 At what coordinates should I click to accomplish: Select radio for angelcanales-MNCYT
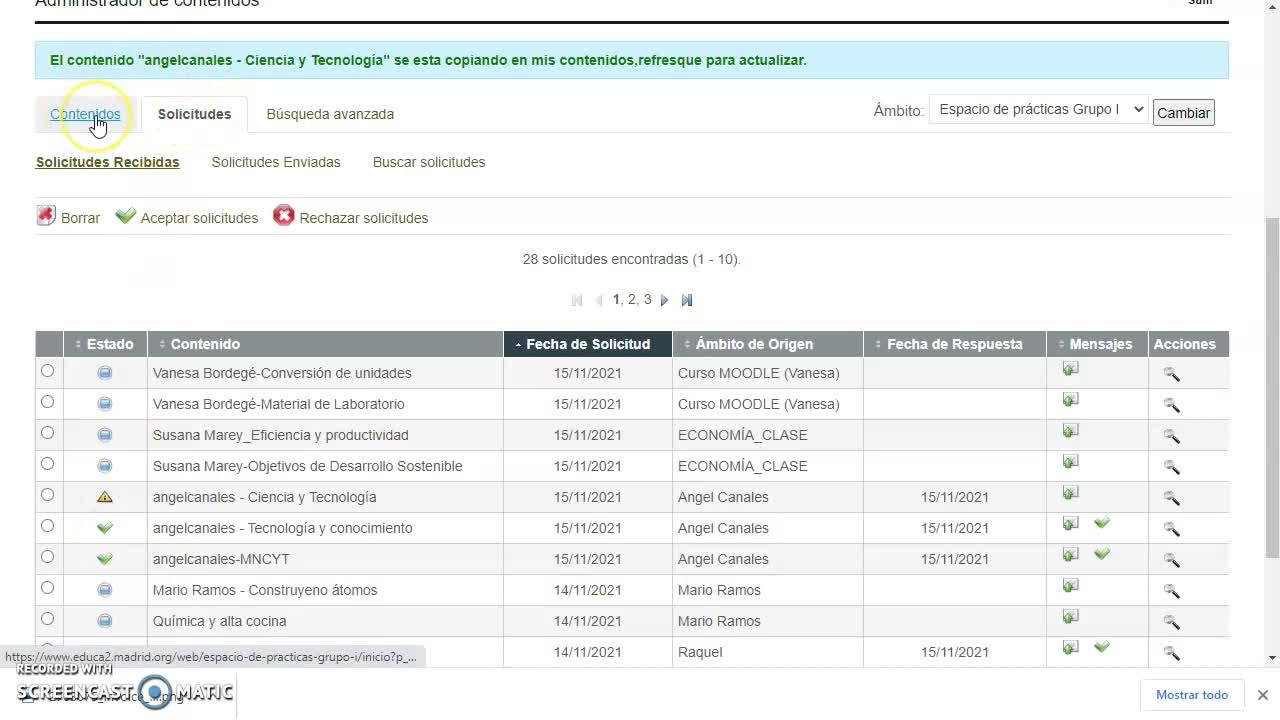47,557
